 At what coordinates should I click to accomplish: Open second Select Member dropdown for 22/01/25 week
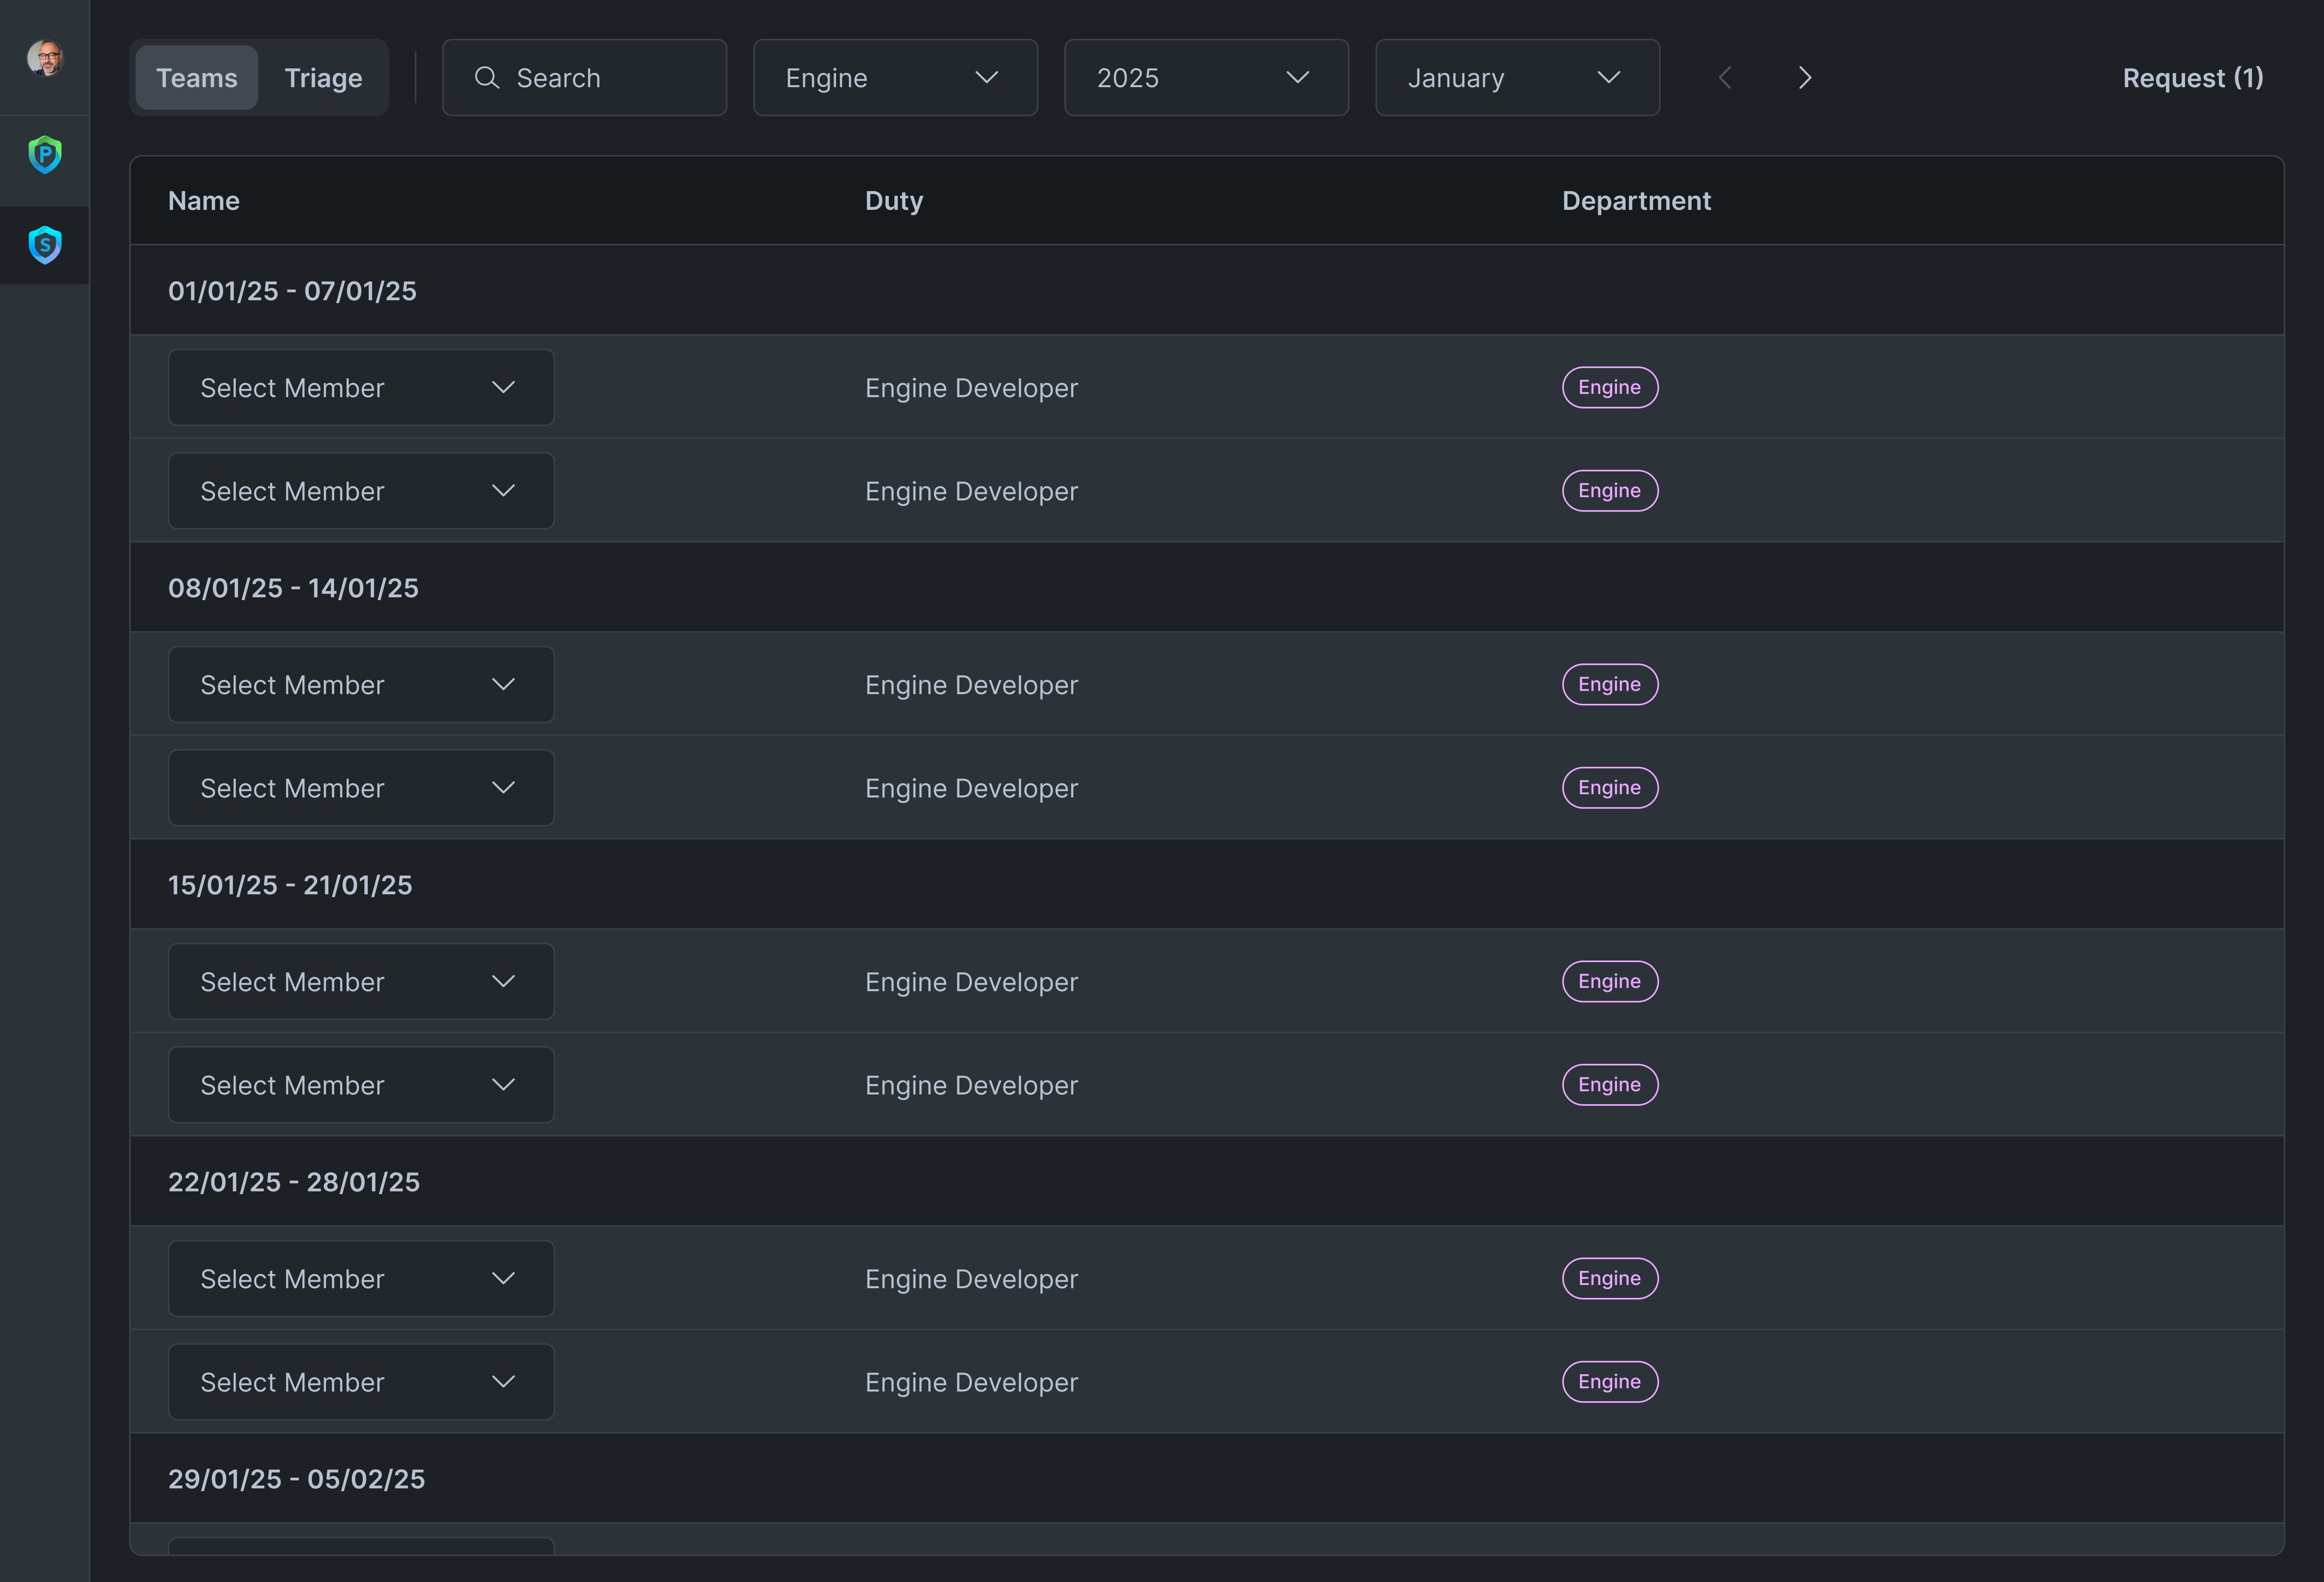pyautogui.click(x=361, y=1382)
